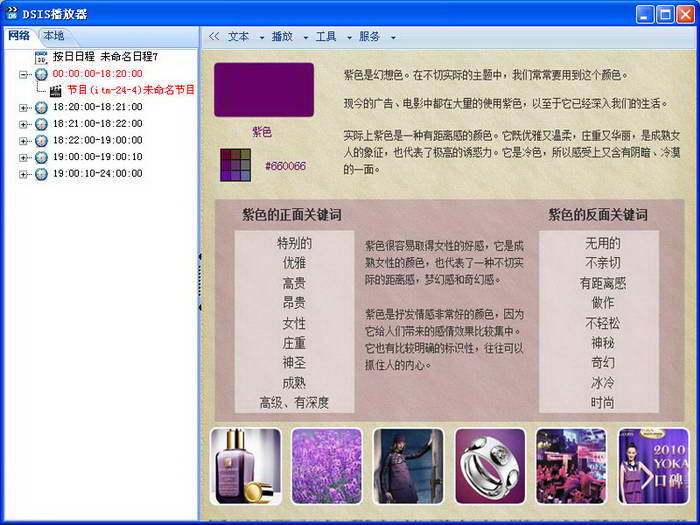This screenshot has width=700, height=525.
Task: Open the 服务 menu
Action: pos(370,37)
